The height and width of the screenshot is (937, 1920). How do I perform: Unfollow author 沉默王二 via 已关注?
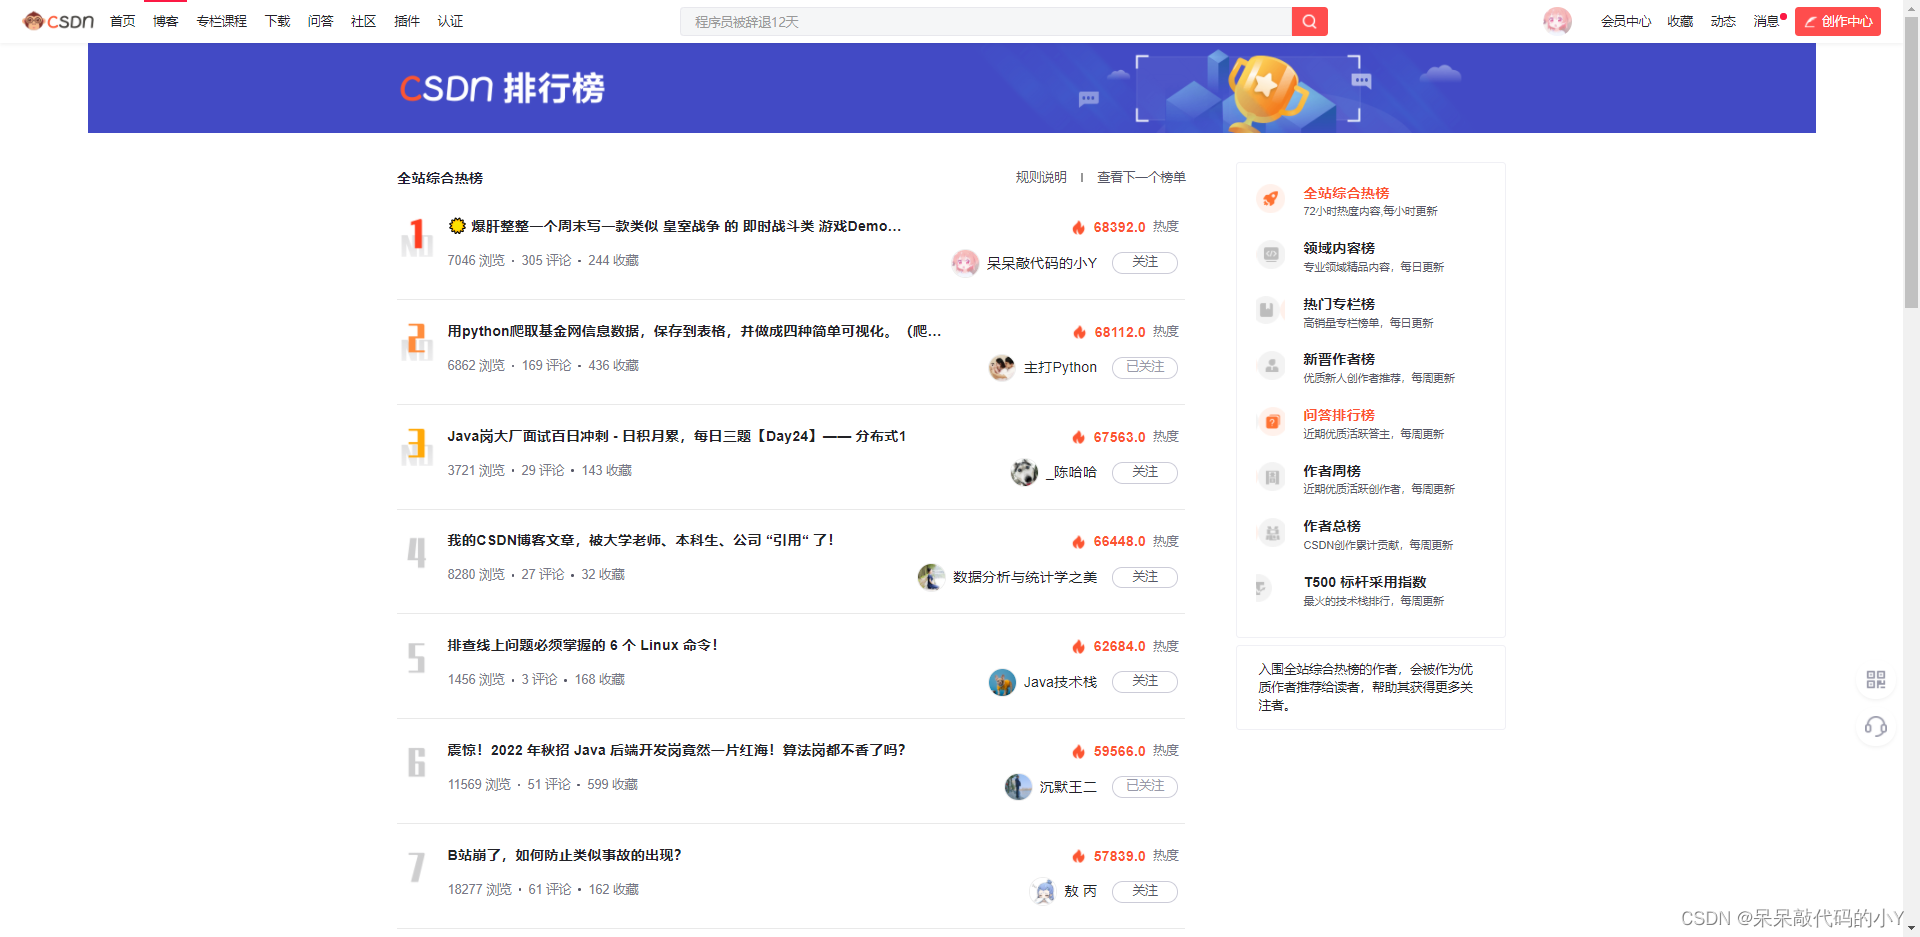tap(1145, 786)
